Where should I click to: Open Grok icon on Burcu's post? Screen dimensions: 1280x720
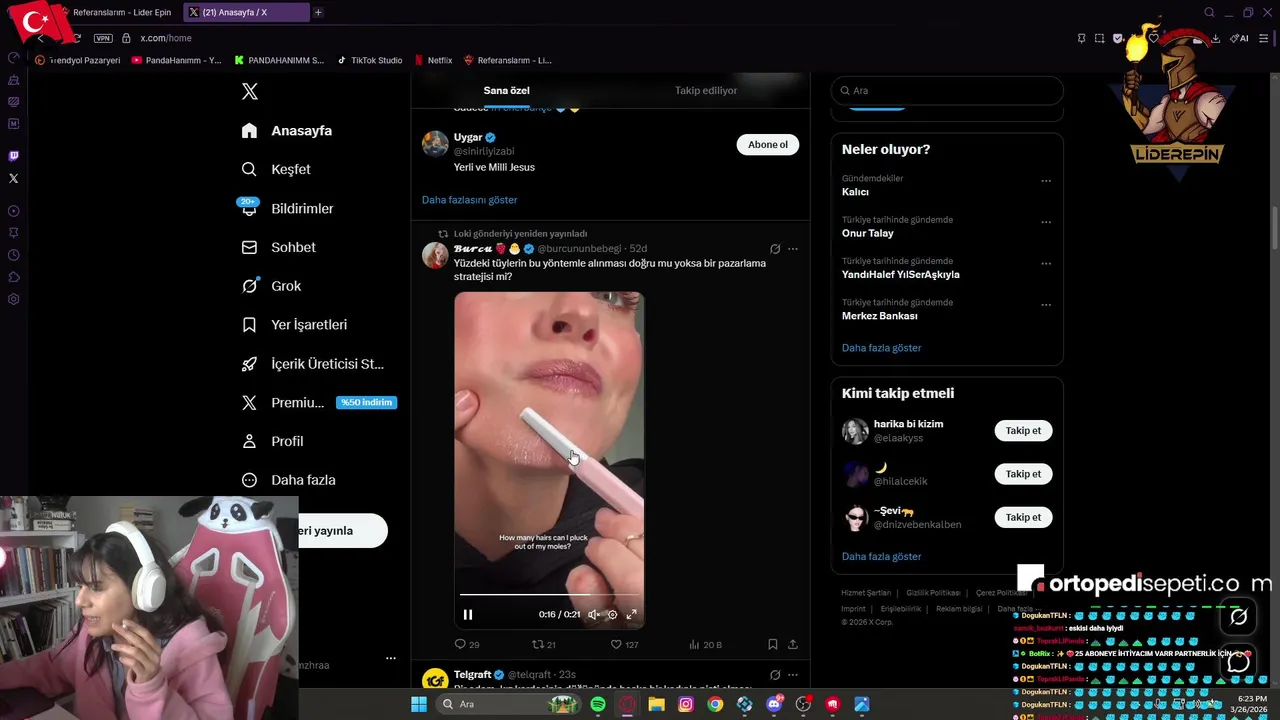pos(775,249)
